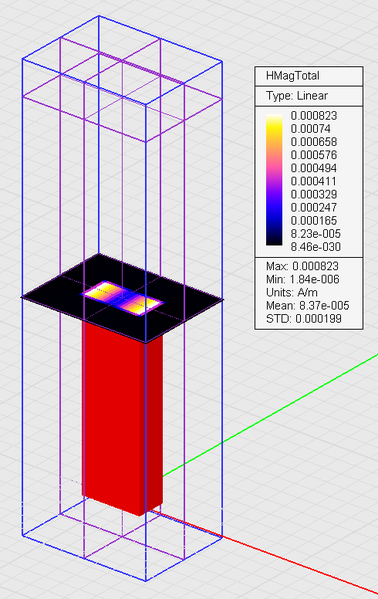Click the STD: 0.000199 statistic
Image resolution: width=378 pixels, height=599 pixels.
click(x=303, y=318)
